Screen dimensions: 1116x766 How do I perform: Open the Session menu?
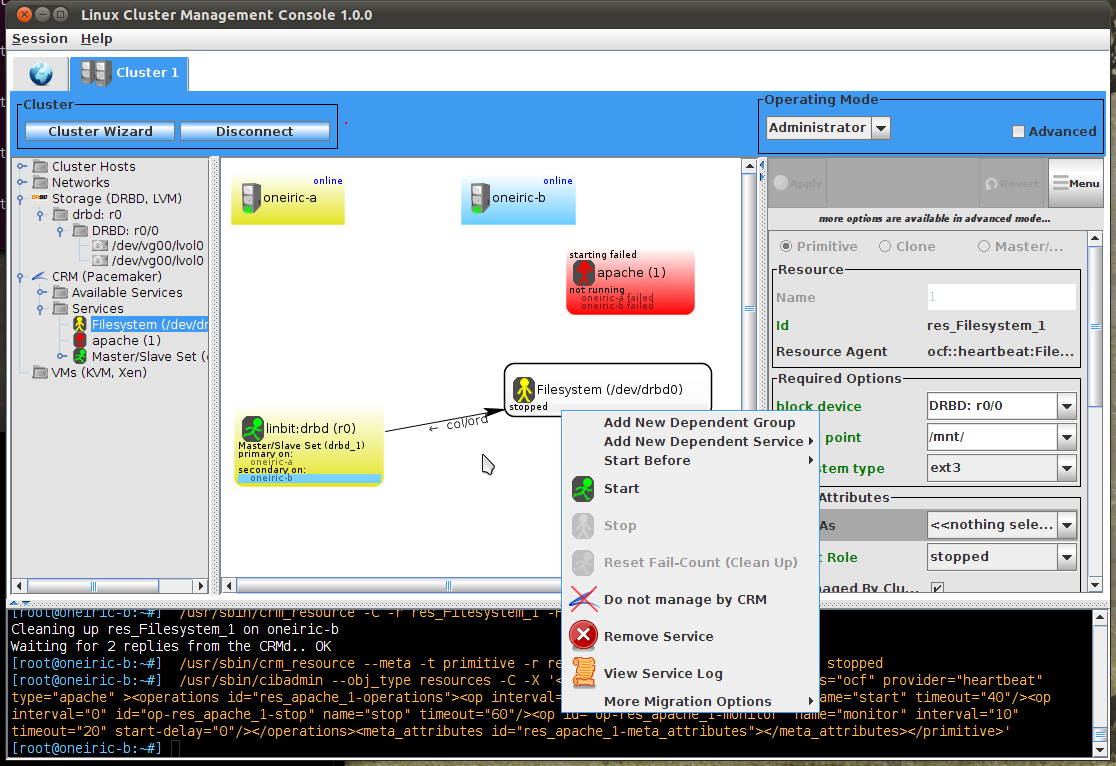tap(39, 38)
